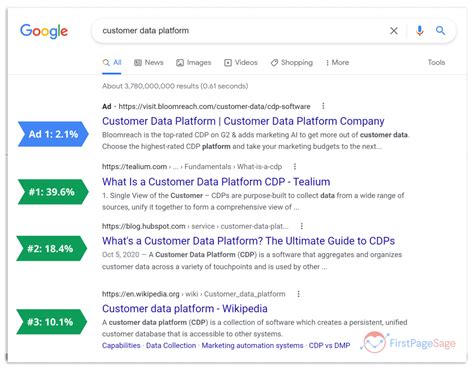
Task: Clear the search query with the X icon
Action: [394, 31]
